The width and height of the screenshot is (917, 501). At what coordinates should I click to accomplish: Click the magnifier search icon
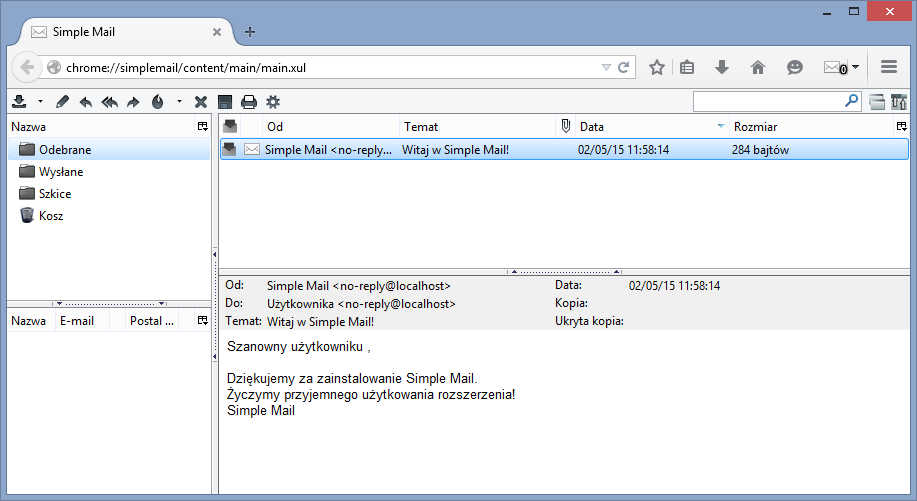852,101
